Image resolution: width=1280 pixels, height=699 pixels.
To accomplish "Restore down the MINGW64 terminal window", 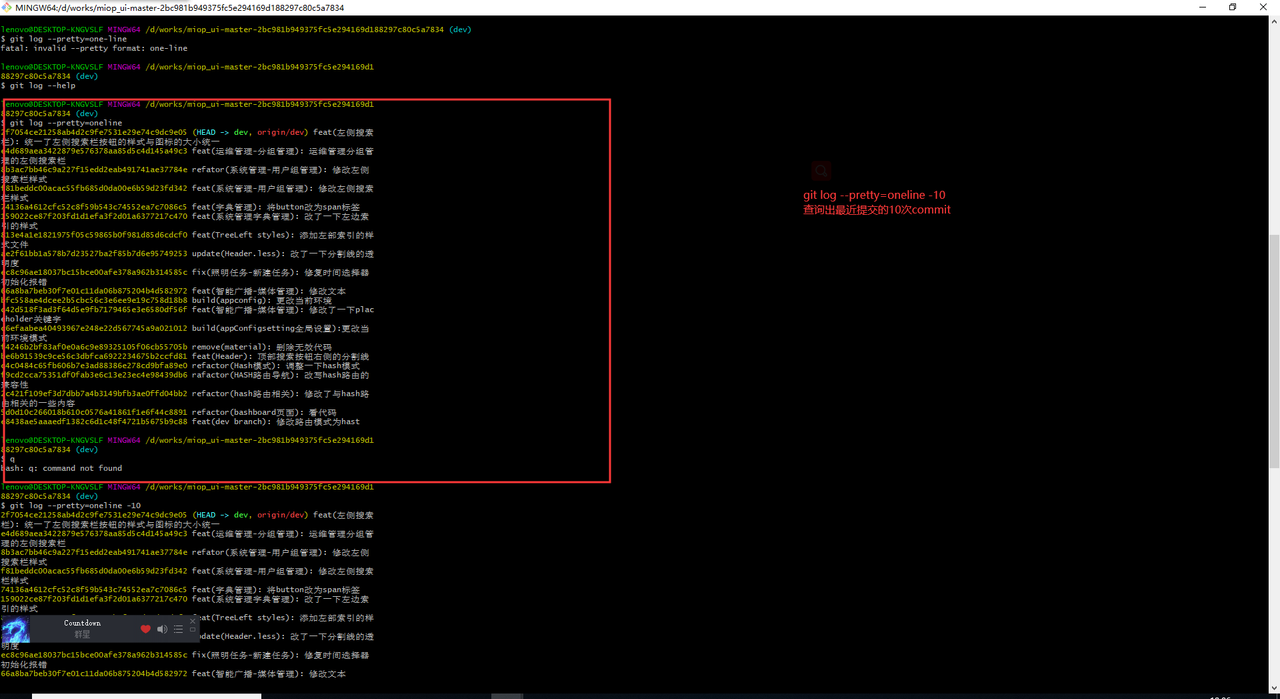I will 1232,7.
